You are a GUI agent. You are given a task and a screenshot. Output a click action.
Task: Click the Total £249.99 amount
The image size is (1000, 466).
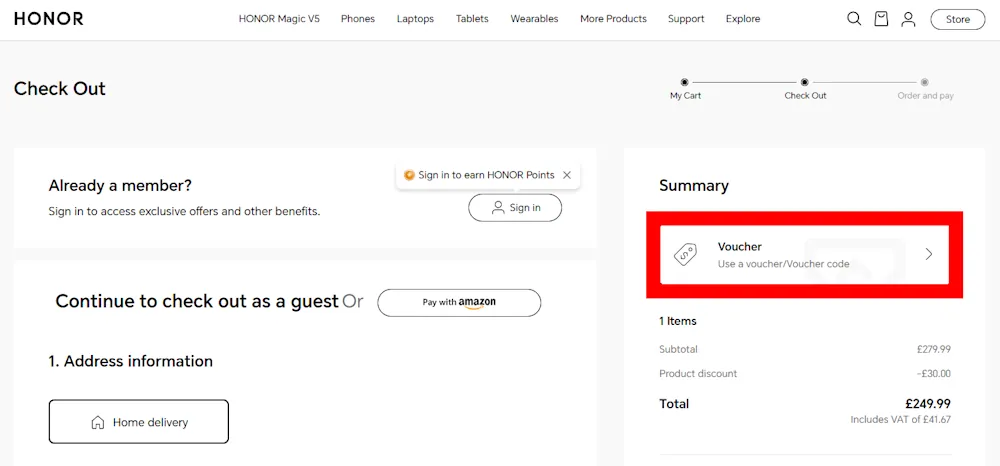tap(928, 404)
